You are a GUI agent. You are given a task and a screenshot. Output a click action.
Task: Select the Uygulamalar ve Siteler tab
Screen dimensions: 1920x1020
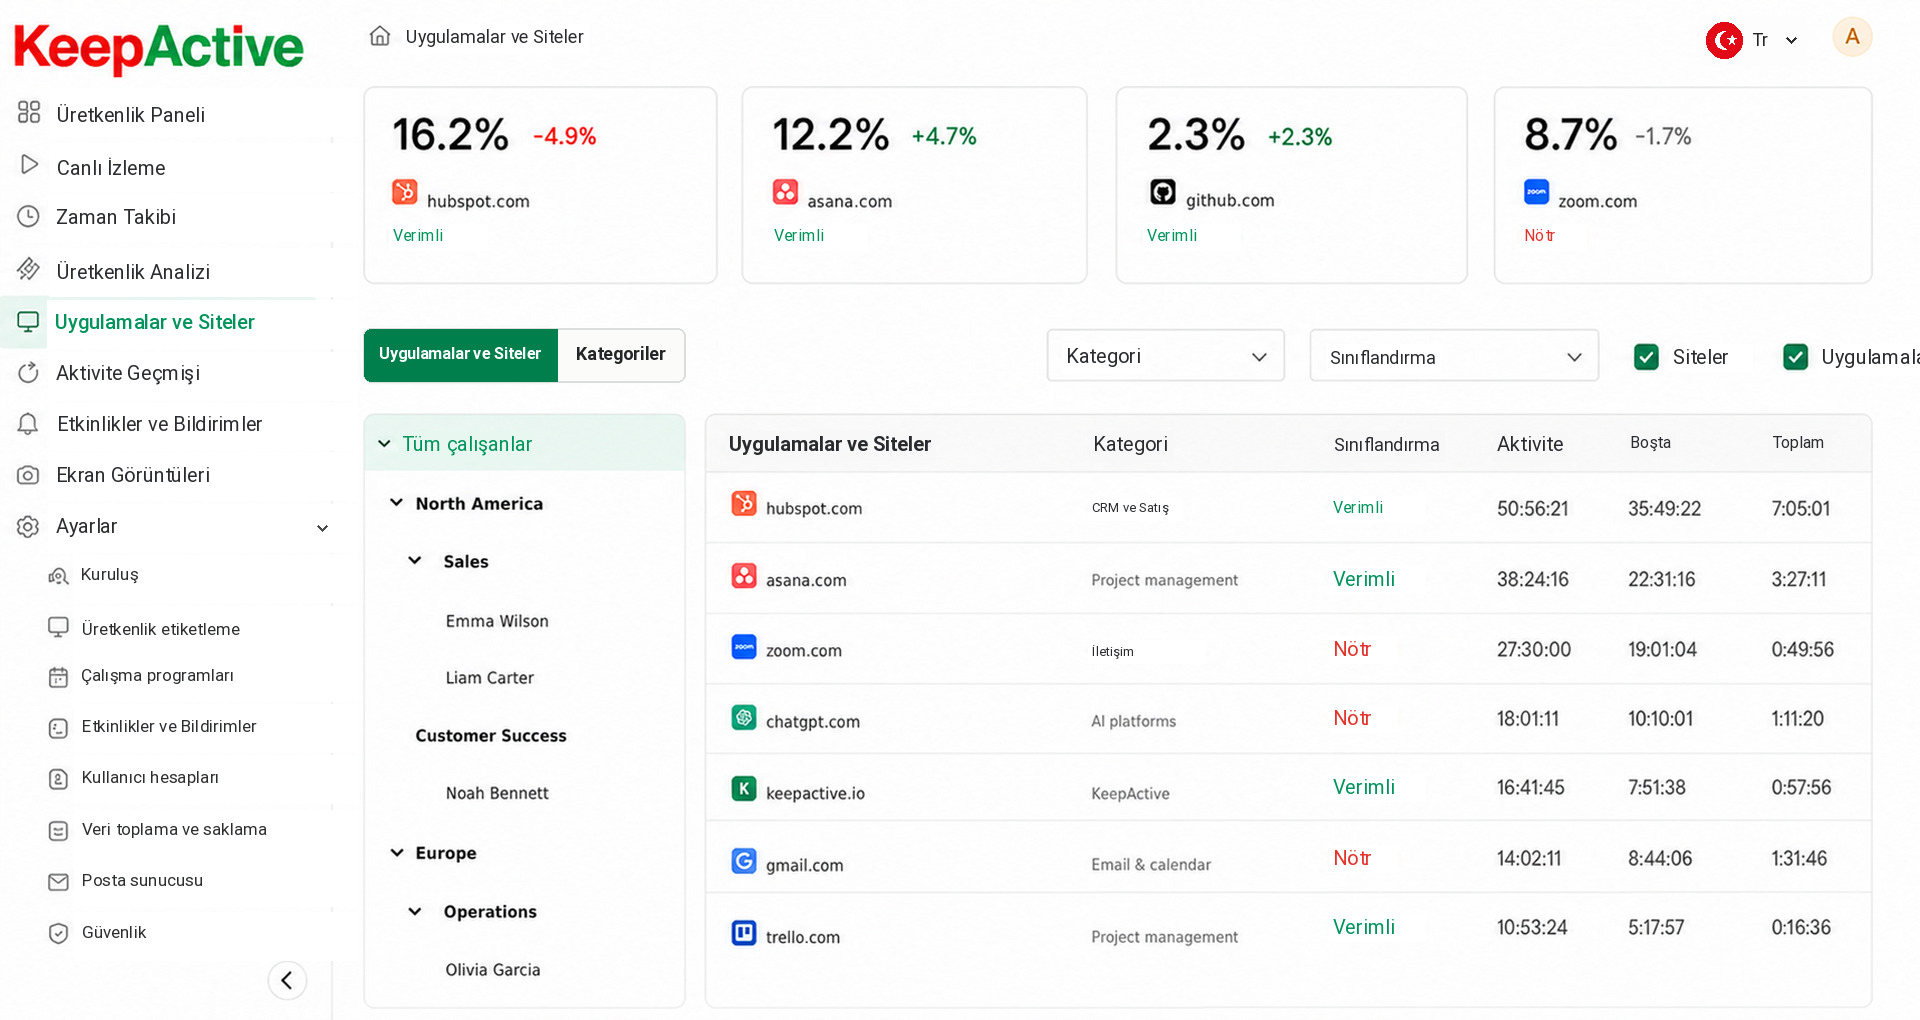[x=460, y=355]
